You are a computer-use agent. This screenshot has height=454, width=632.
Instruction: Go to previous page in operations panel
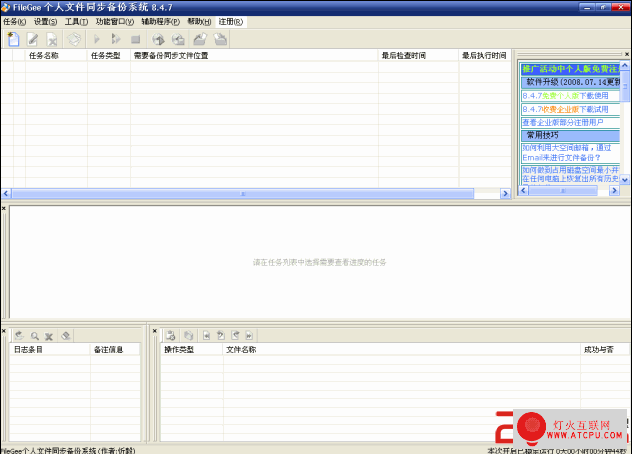[x=220, y=335]
